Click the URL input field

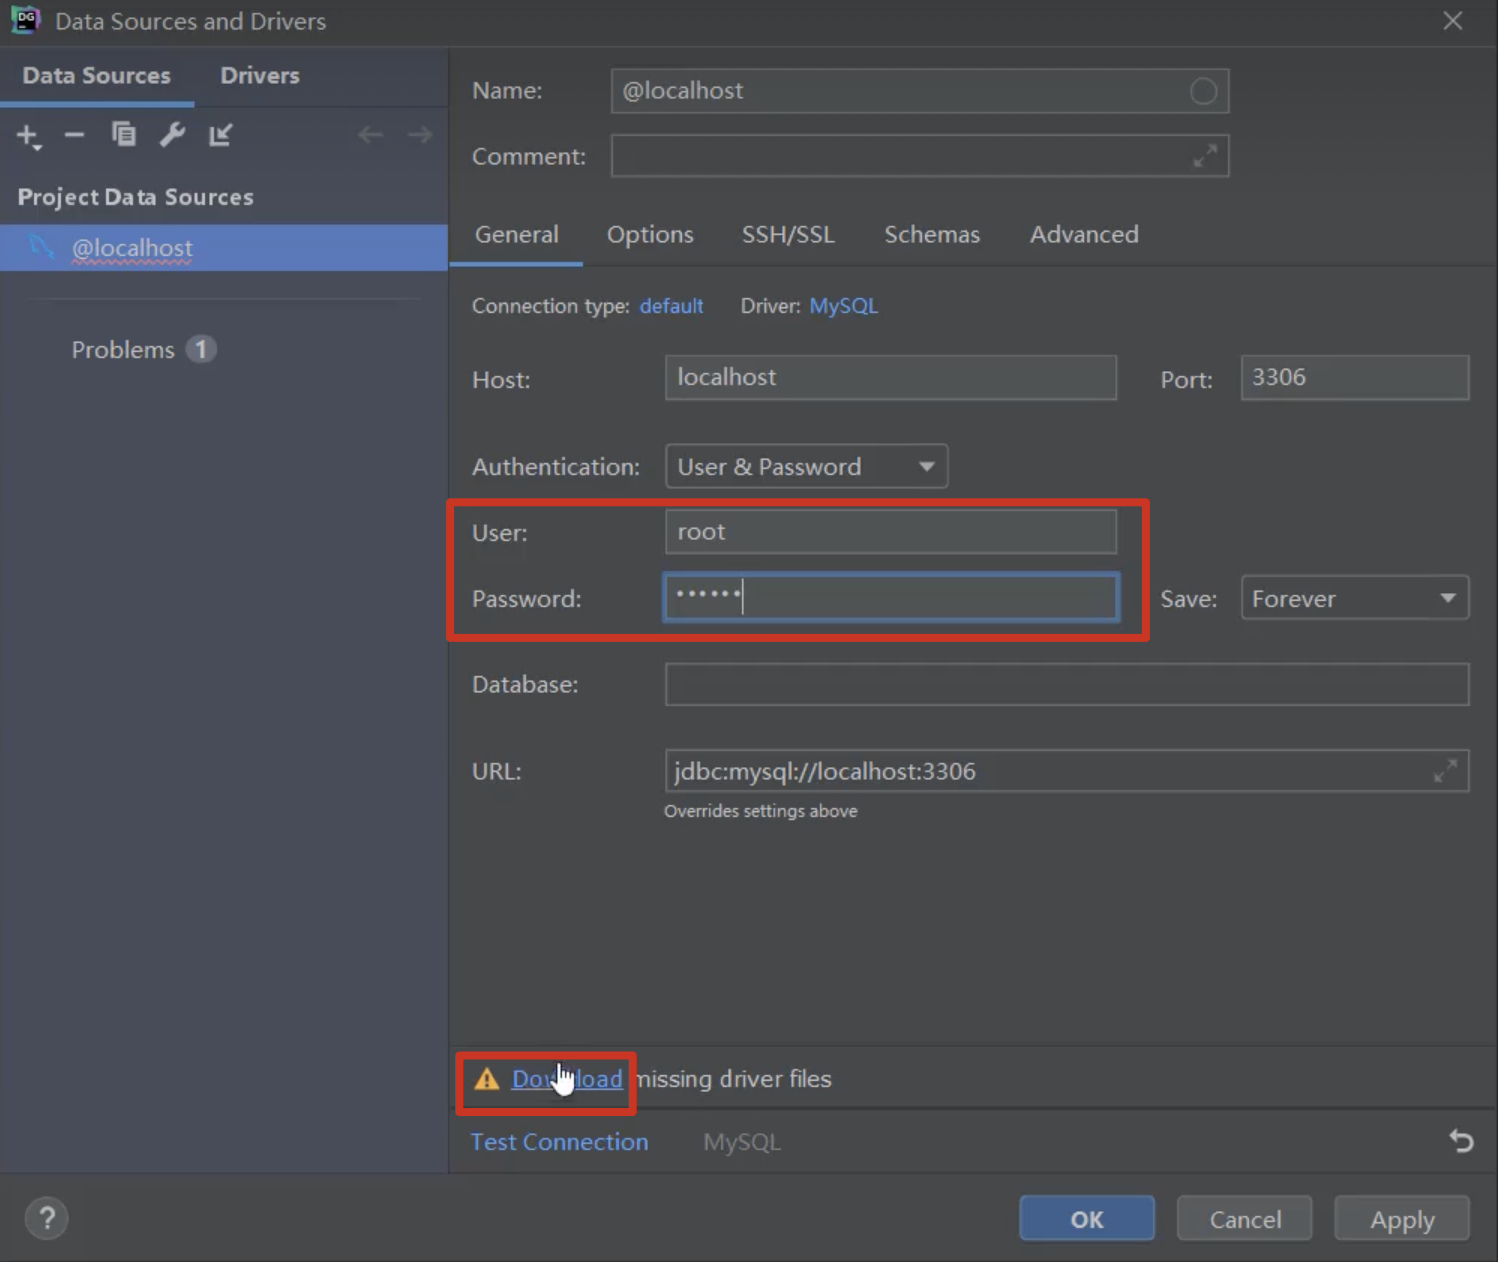point(1067,771)
